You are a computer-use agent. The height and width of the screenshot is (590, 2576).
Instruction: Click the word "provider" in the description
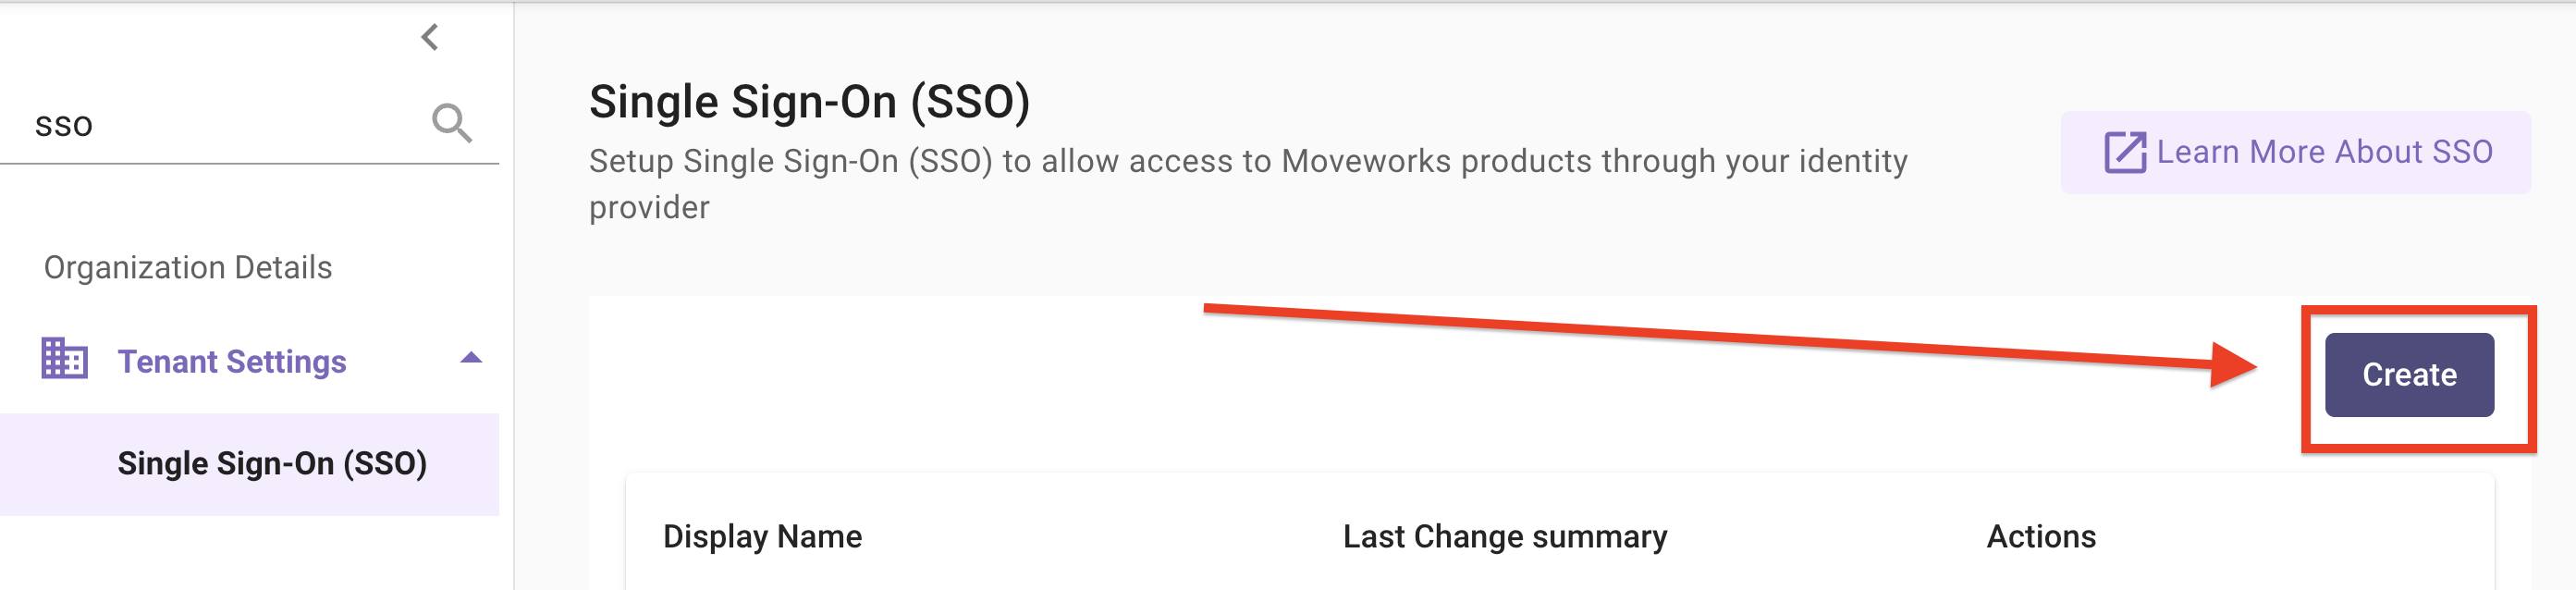649,208
